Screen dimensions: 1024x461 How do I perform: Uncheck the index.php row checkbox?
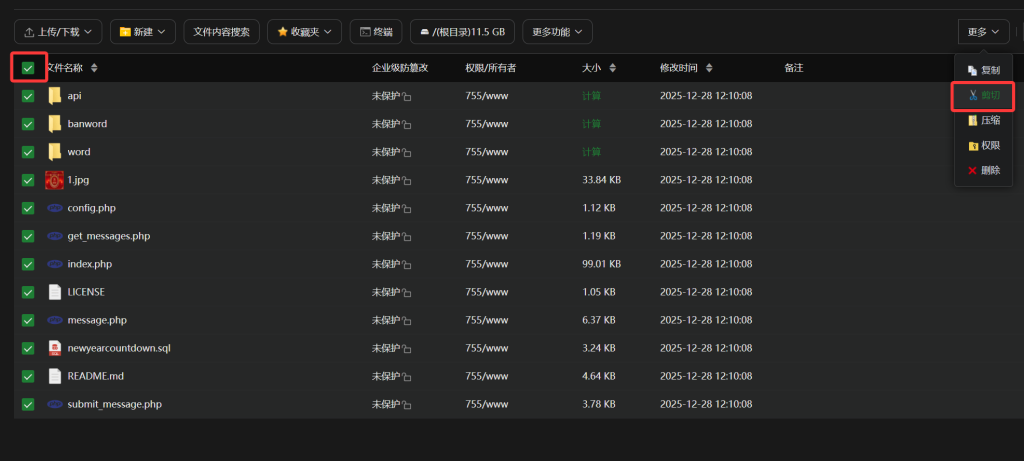point(28,264)
